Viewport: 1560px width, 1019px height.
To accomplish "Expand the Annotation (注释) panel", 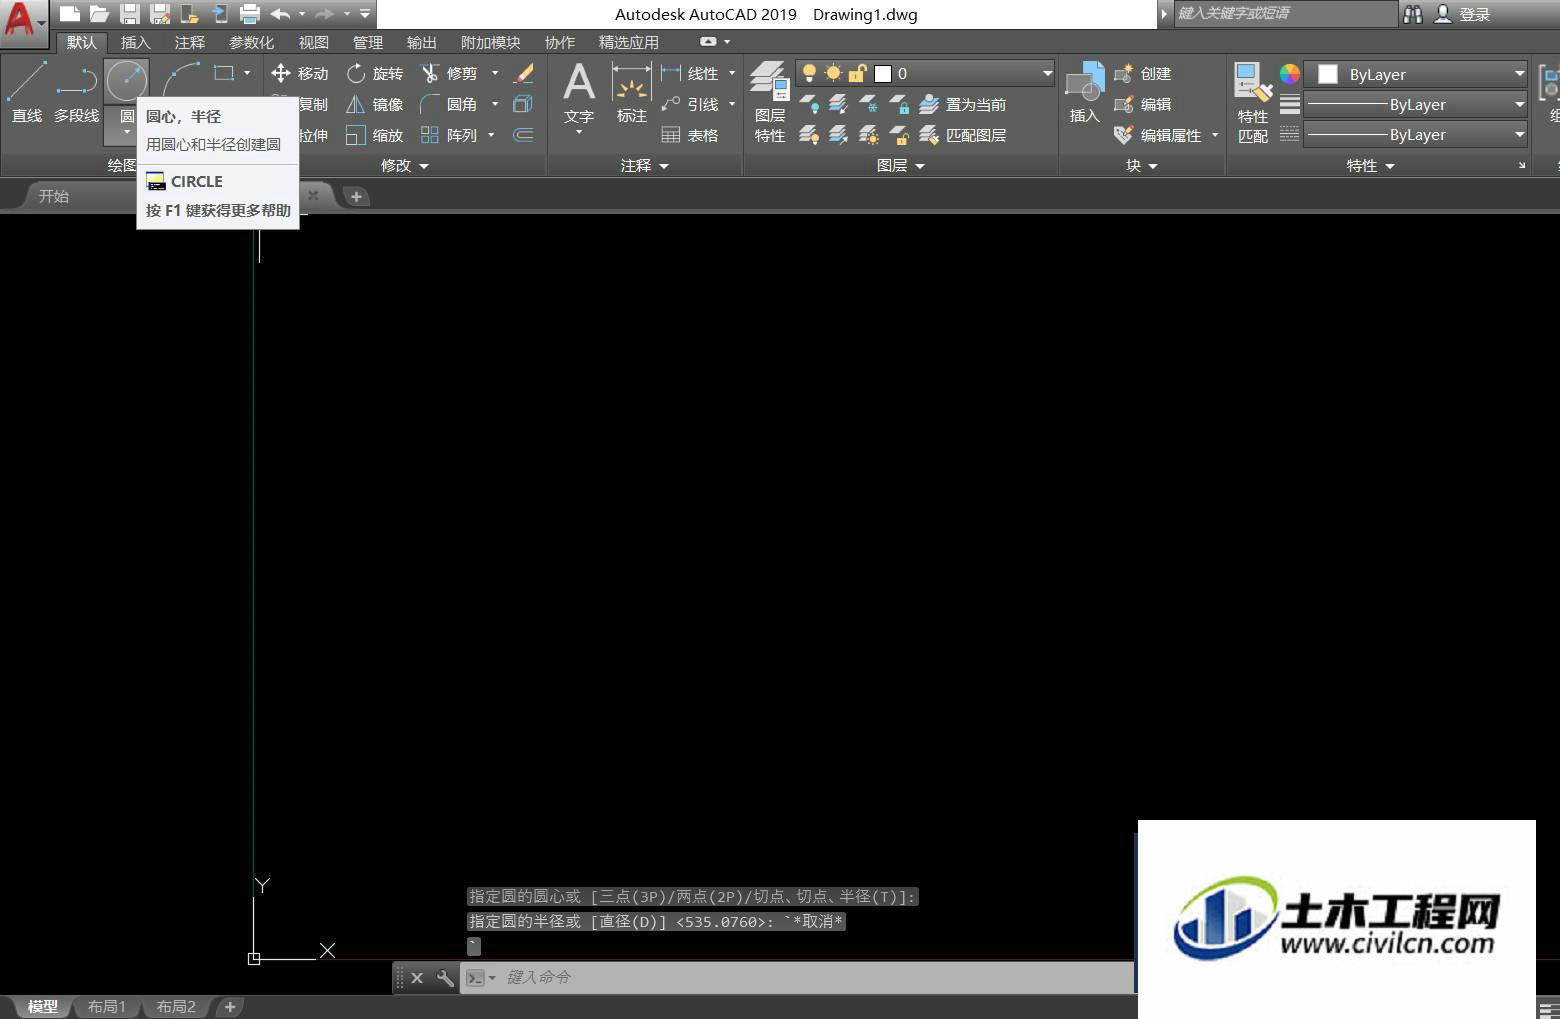I will coord(644,165).
